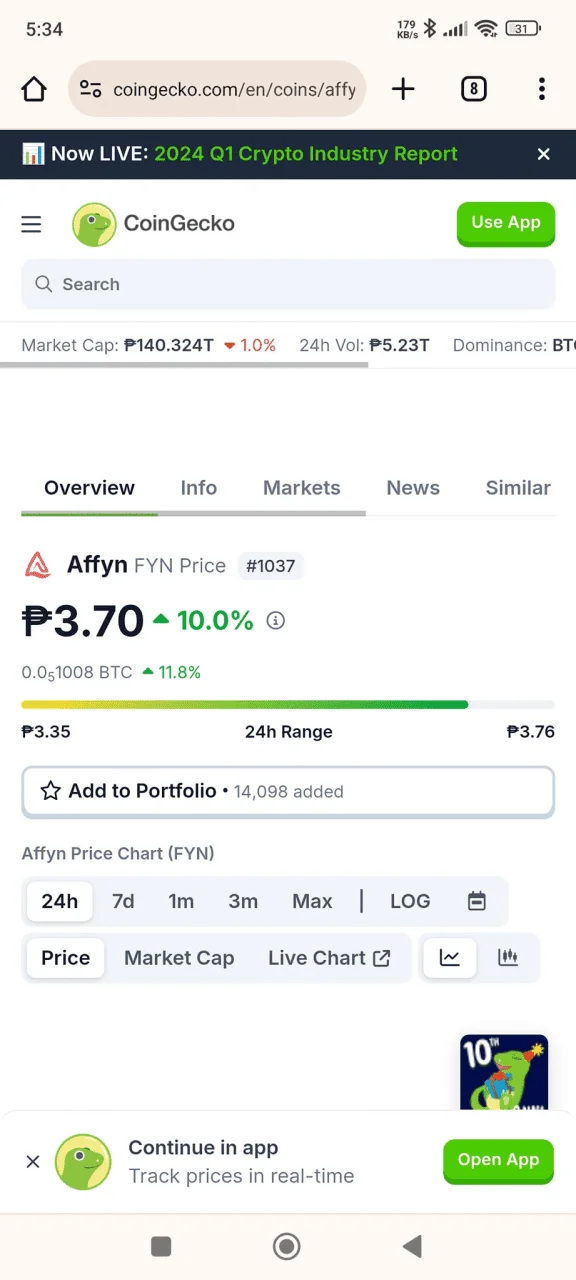The height and width of the screenshot is (1280, 576).
Task: Toggle the LOG scale option
Action: click(410, 901)
